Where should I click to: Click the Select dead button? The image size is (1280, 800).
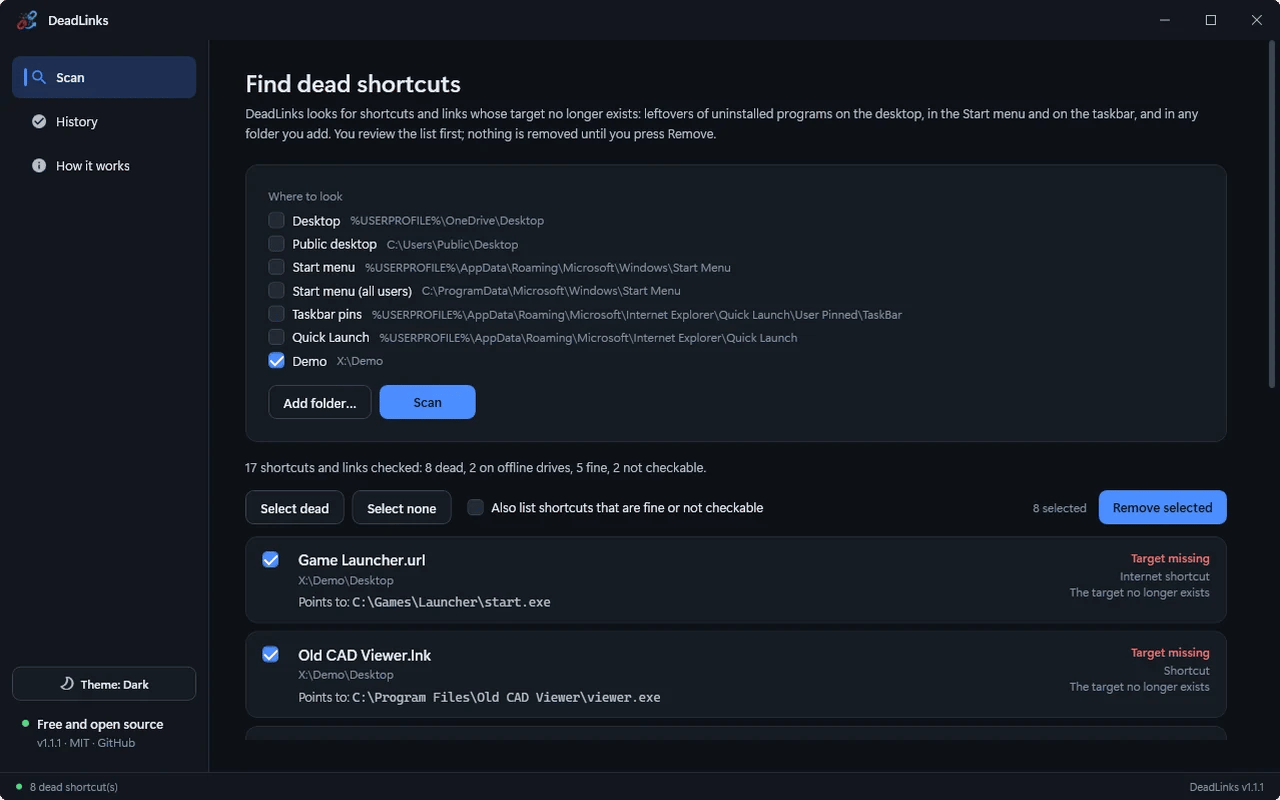[x=294, y=508]
